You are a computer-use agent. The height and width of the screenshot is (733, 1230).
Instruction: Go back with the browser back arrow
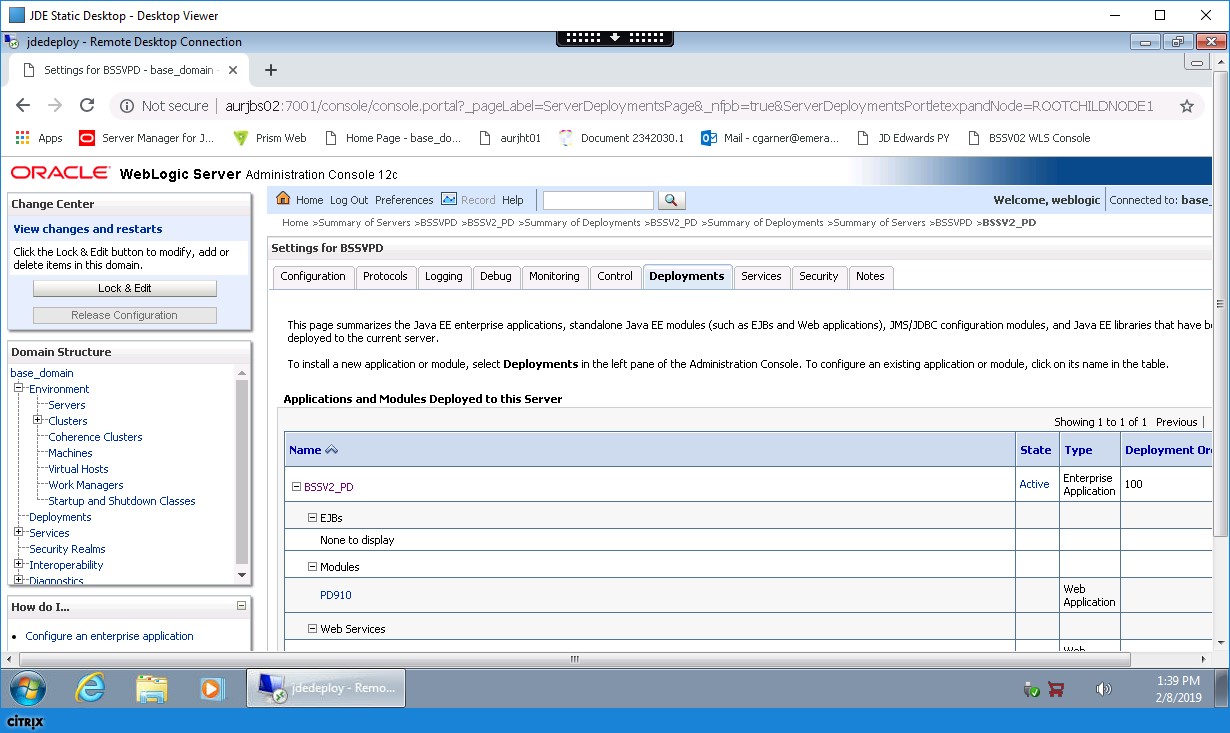click(23, 106)
